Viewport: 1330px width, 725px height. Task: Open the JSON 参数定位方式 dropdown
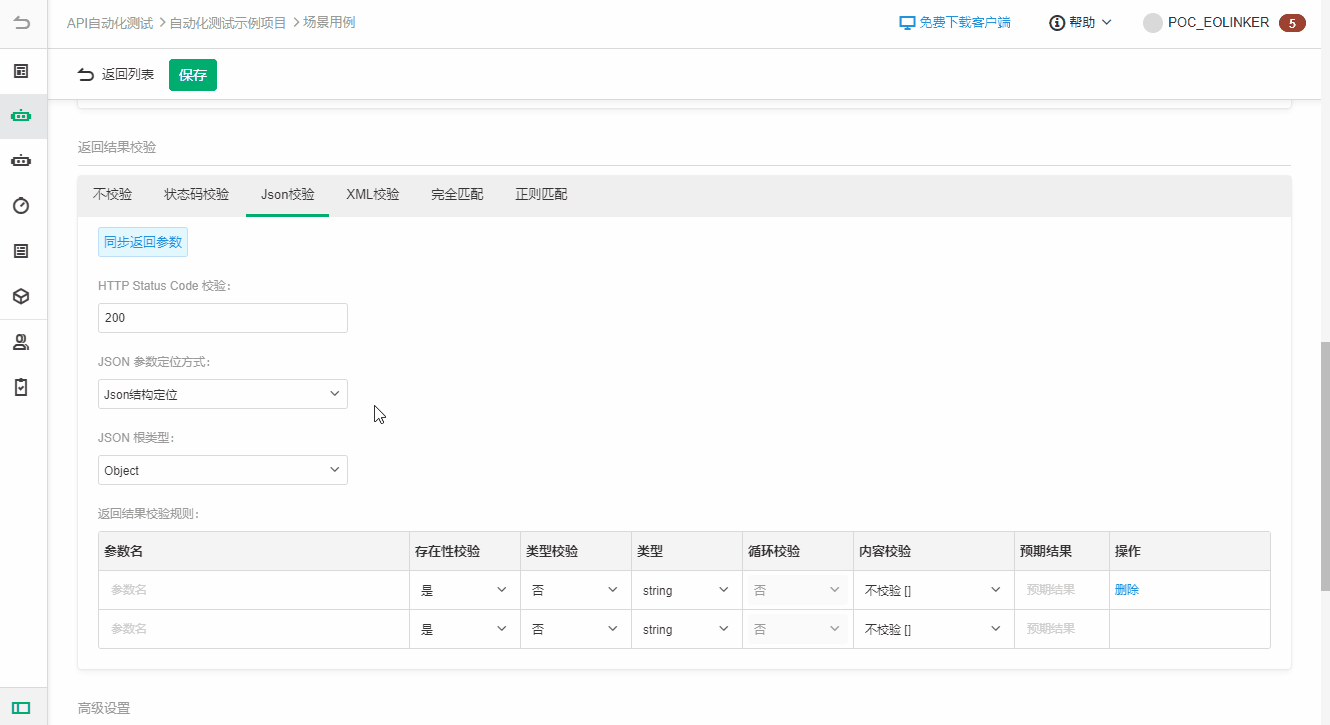point(222,394)
